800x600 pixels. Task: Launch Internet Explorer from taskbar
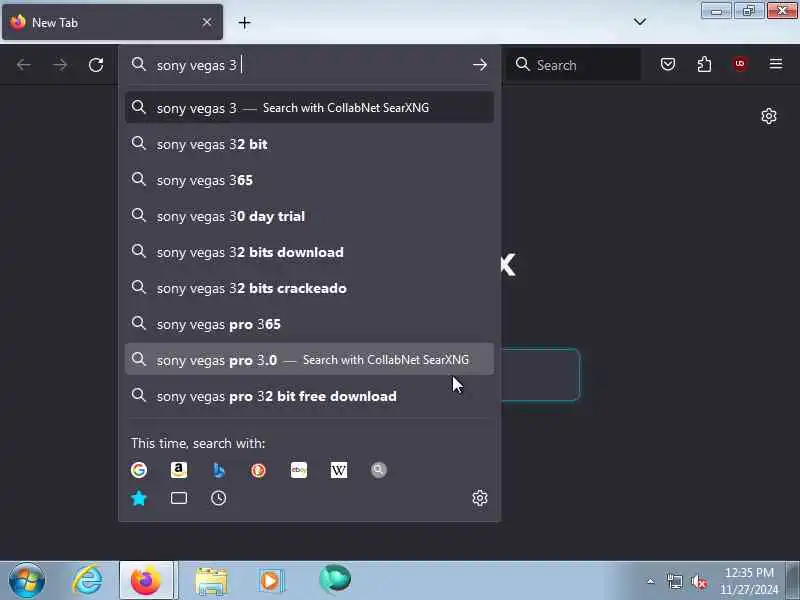pyautogui.click(x=87, y=581)
